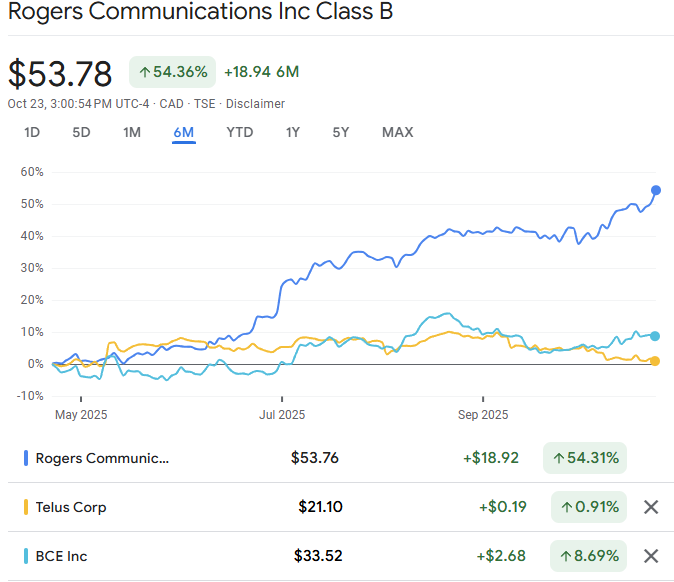Viewport: 674px width, 582px height.
Task: Select the 6M time range tab
Action: (184, 132)
